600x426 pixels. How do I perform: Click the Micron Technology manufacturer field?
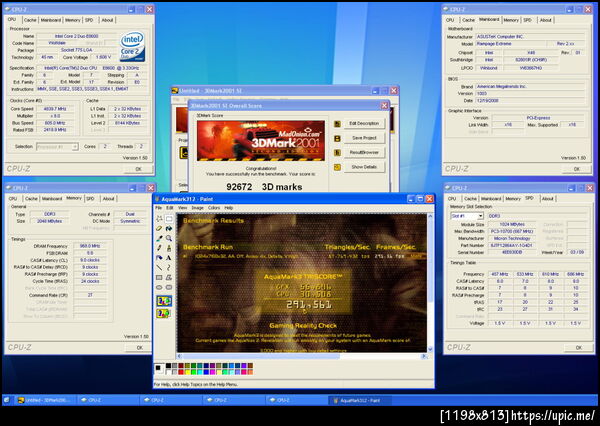512,238
